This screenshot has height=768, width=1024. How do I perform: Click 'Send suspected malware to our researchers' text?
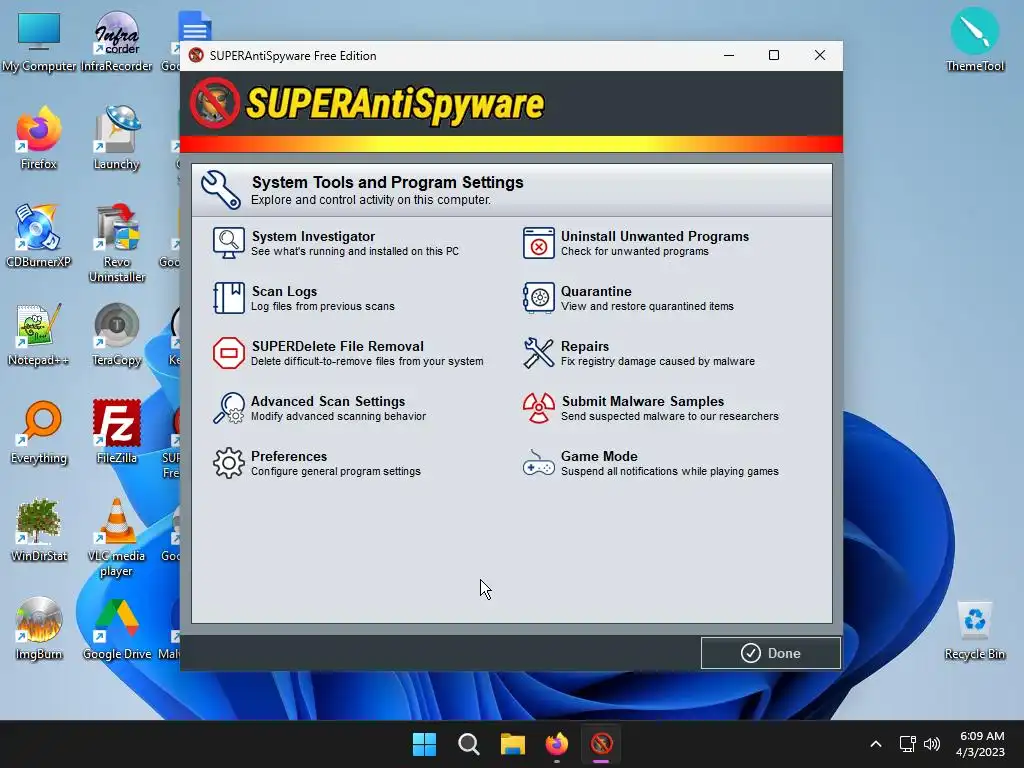(x=669, y=416)
